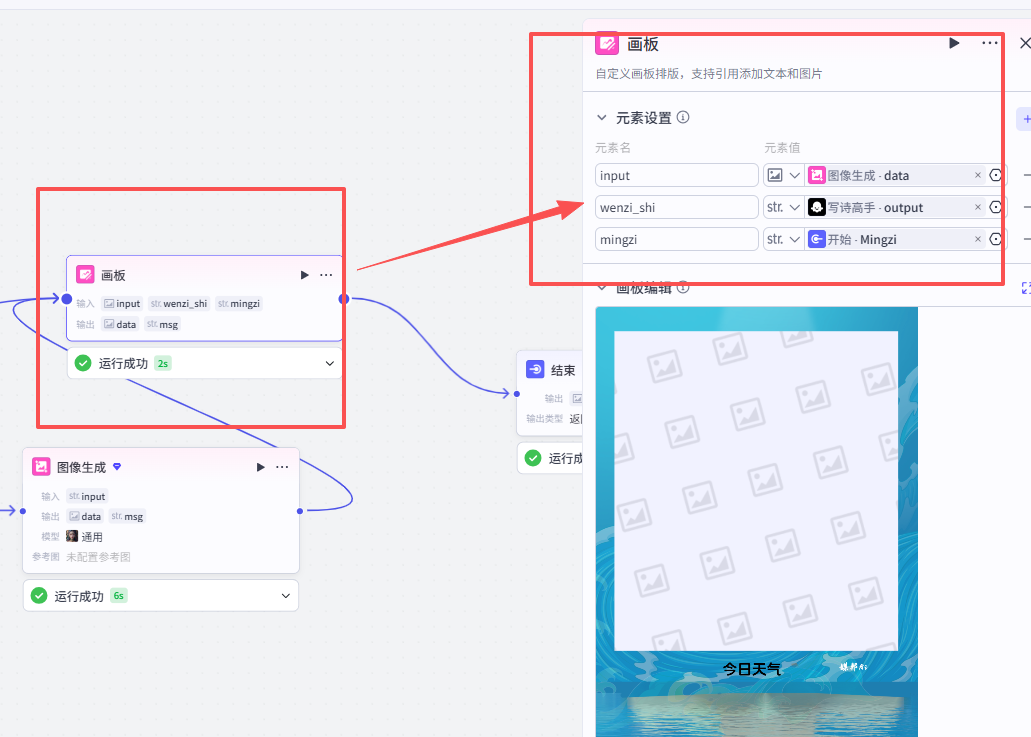Click the 图像生成 node icon on canvas
The width and height of the screenshot is (1031, 737).
[41, 467]
